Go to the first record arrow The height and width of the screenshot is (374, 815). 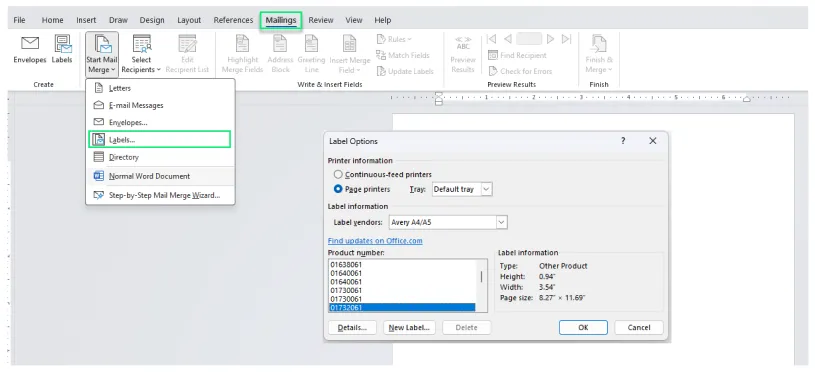pos(492,39)
